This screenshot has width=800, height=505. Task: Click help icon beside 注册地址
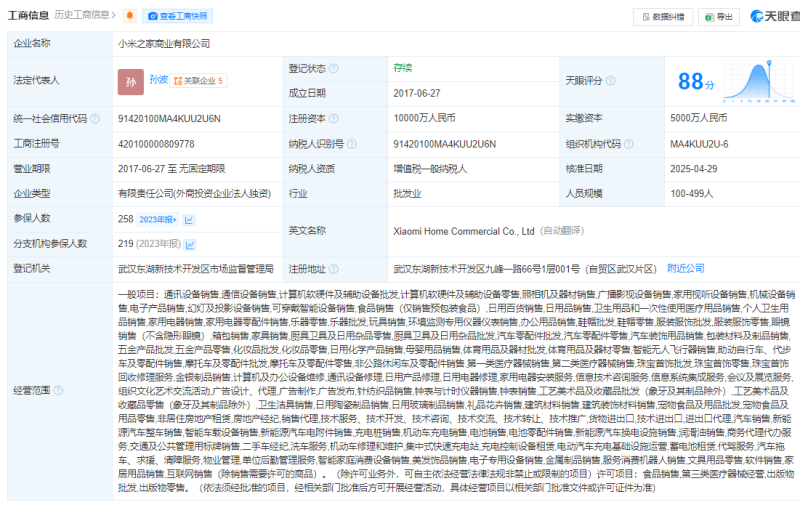click(334, 269)
